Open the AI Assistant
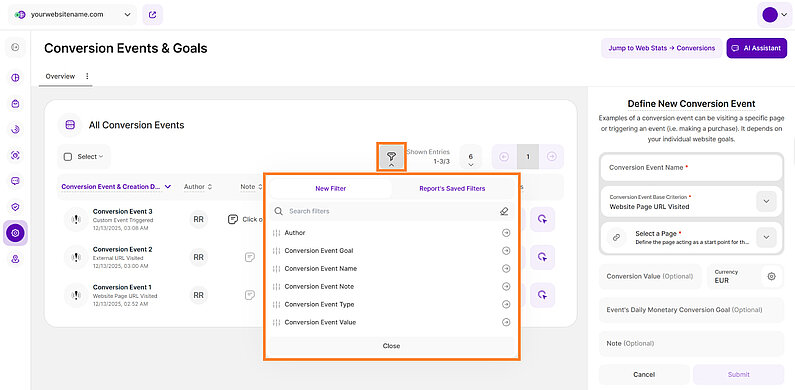Viewport: 795px width, 390px height. click(x=756, y=48)
